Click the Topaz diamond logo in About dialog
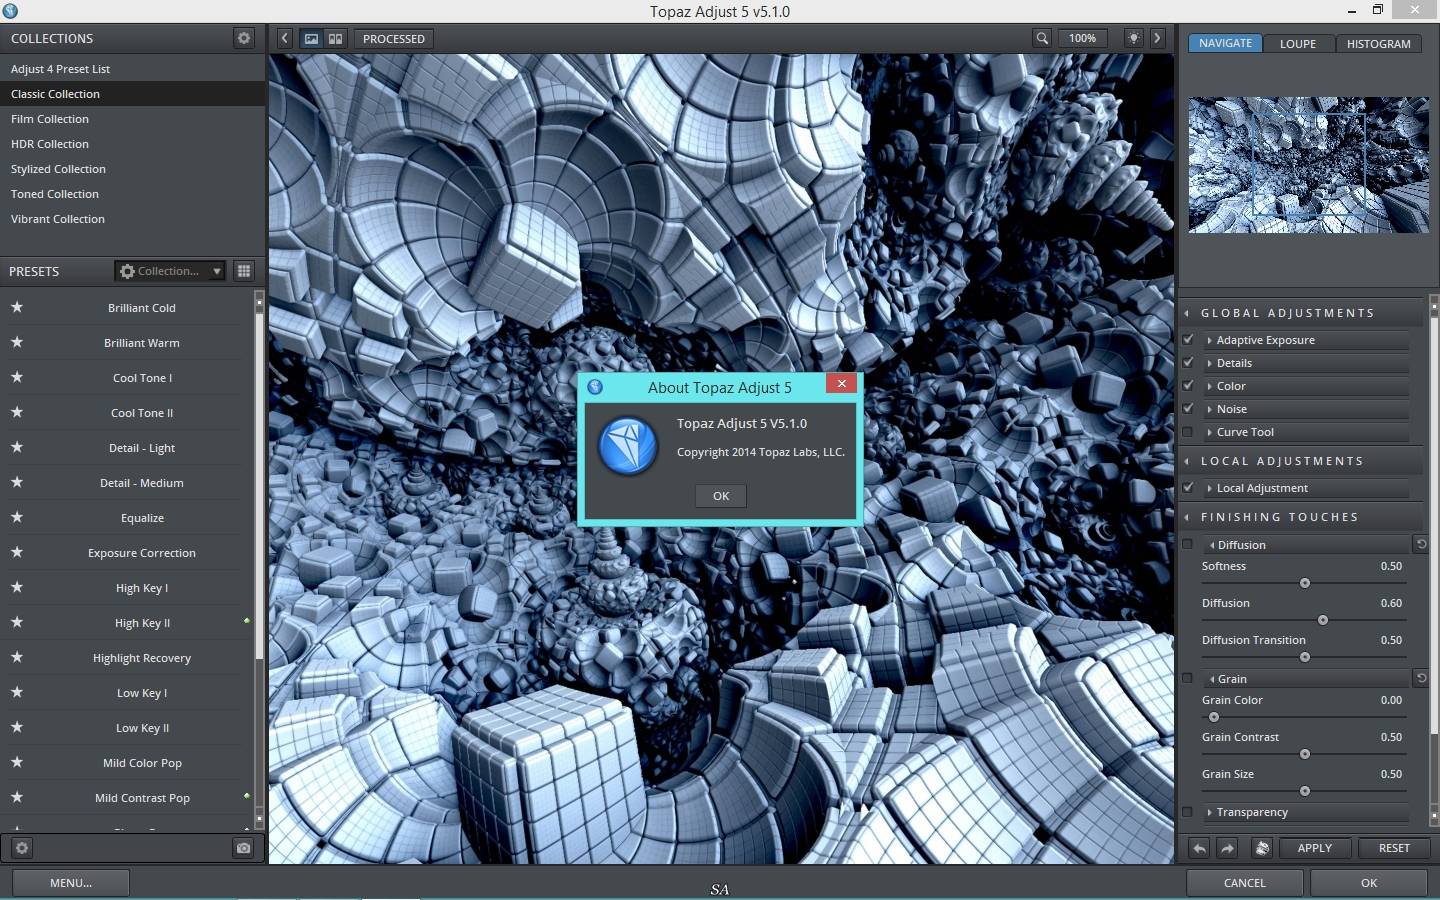1440x900 pixels. pyautogui.click(x=627, y=446)
